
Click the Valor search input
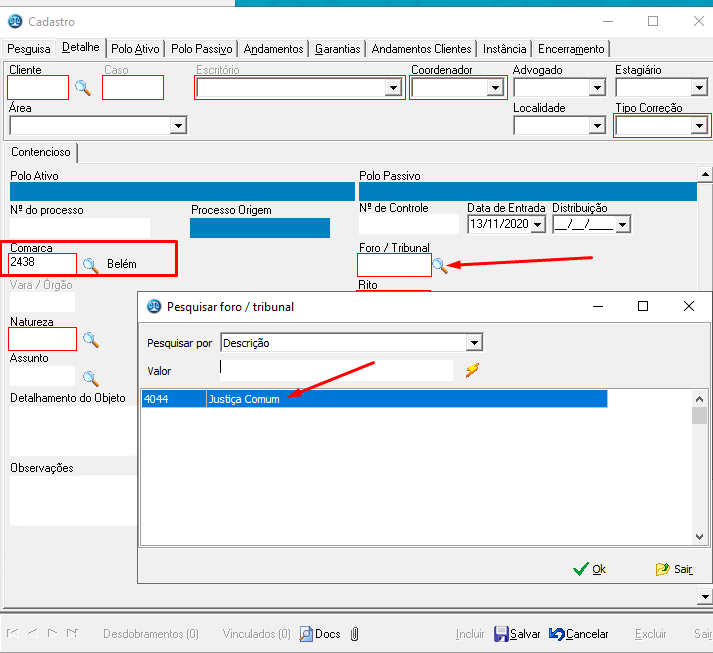336,370
